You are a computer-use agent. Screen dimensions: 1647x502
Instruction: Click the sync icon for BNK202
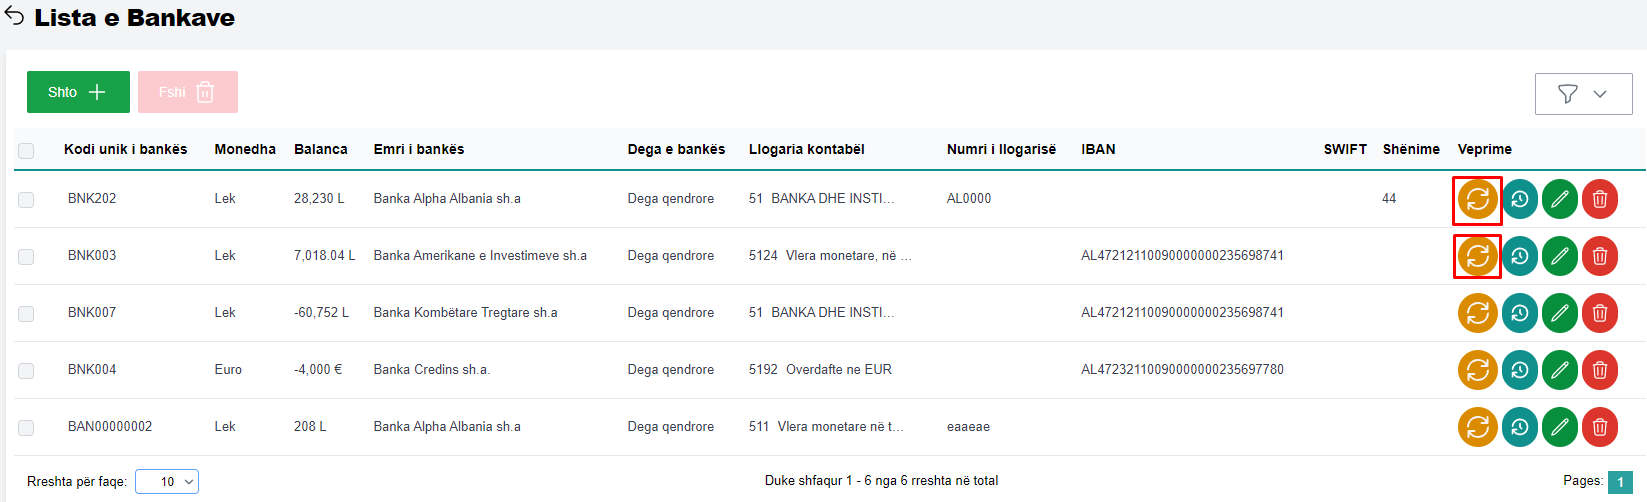[x=1477, y=199]
